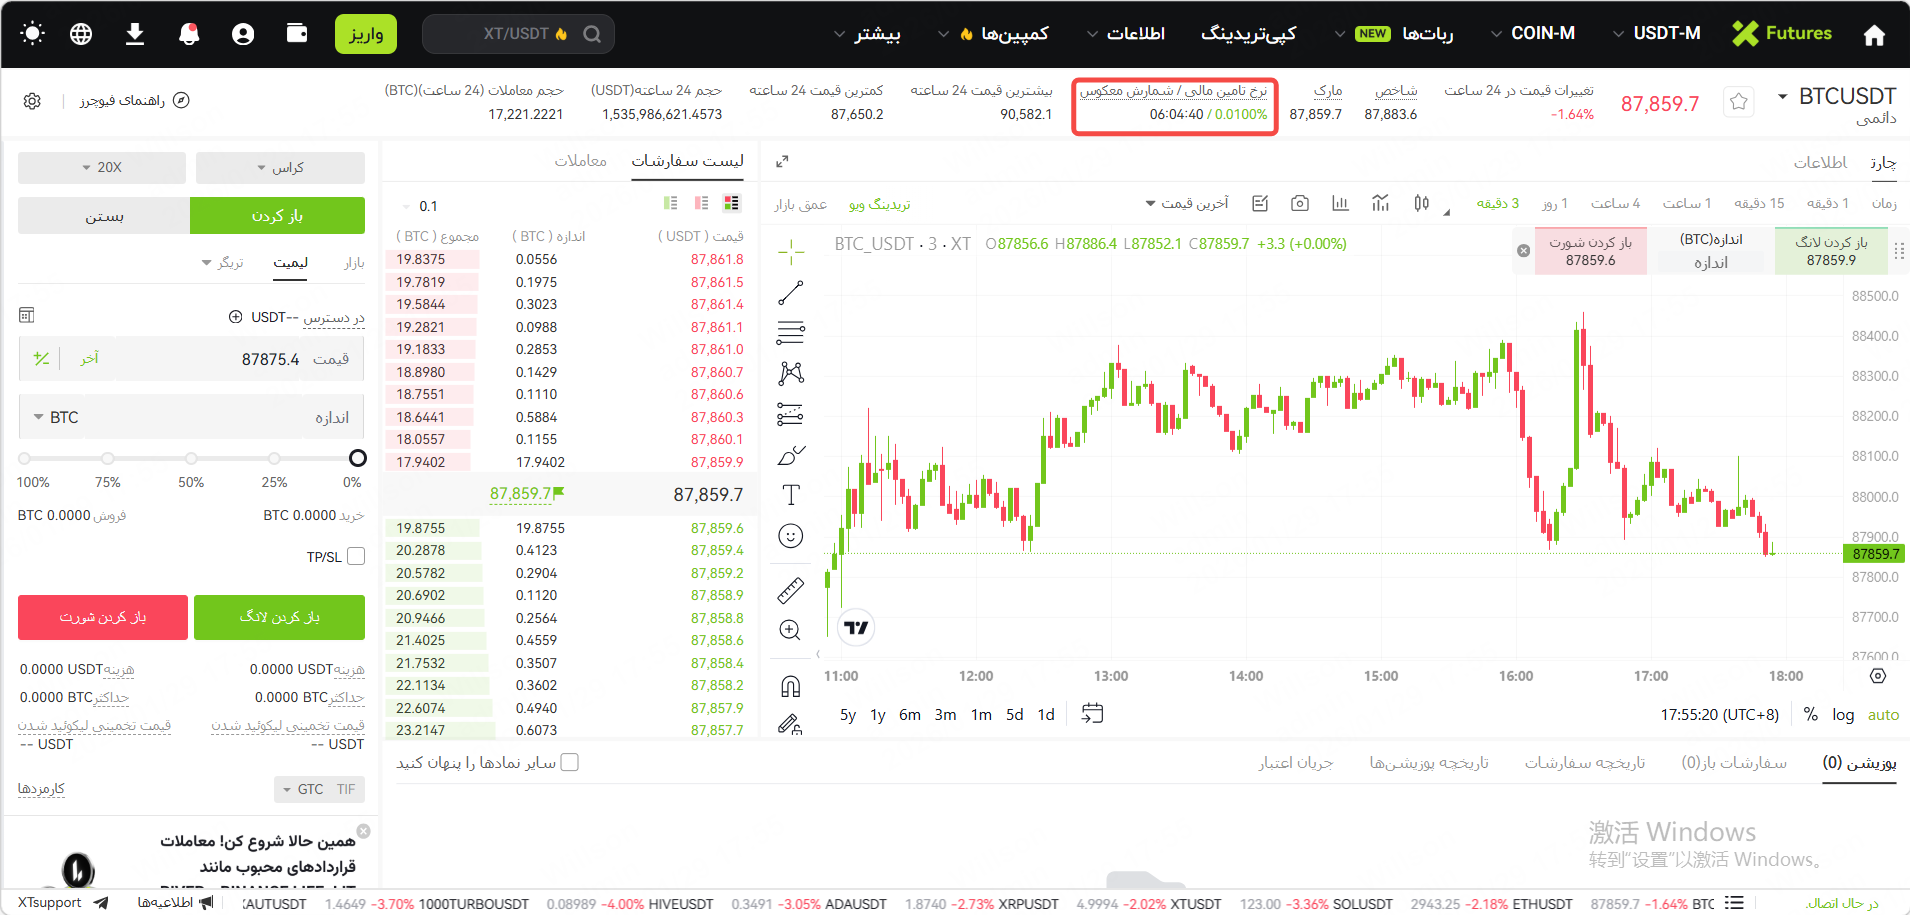Image resolution: width=1910 pixels, height=915 pixels.
Task: Open the 20X leverage dropdown
Action: tap(102, 168)
